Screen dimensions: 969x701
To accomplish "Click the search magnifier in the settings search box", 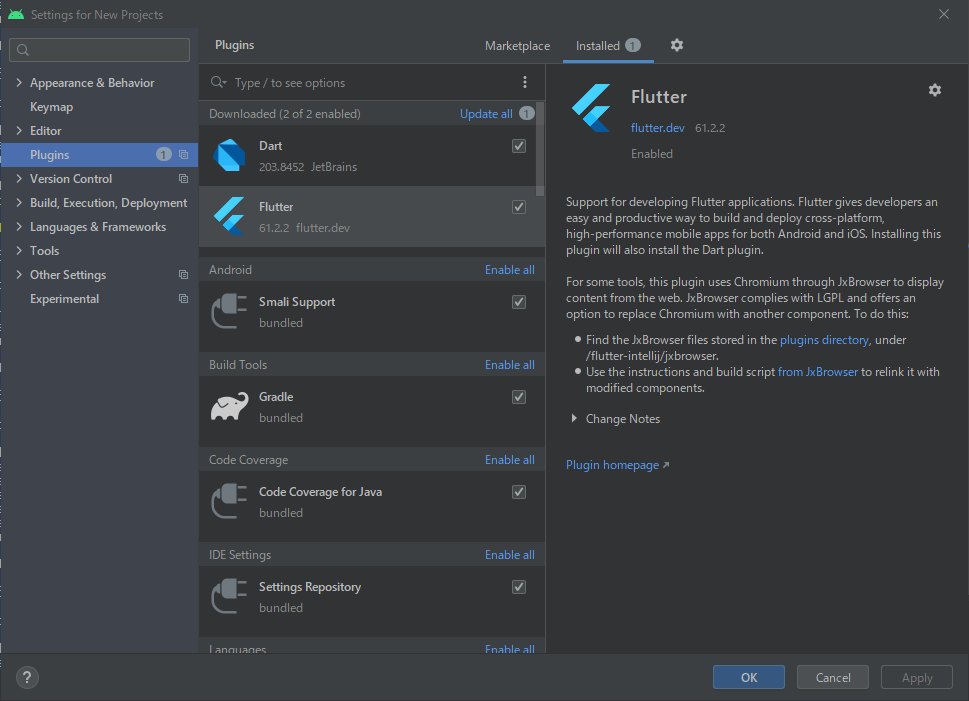I will [x=23, y=50].
